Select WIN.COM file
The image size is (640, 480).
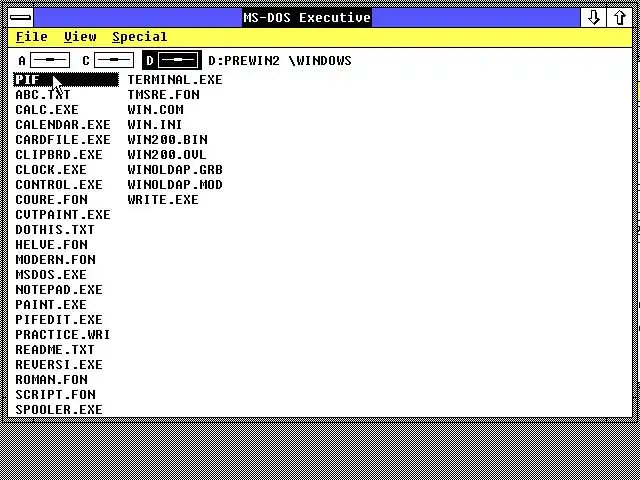(x=156, y=110)
